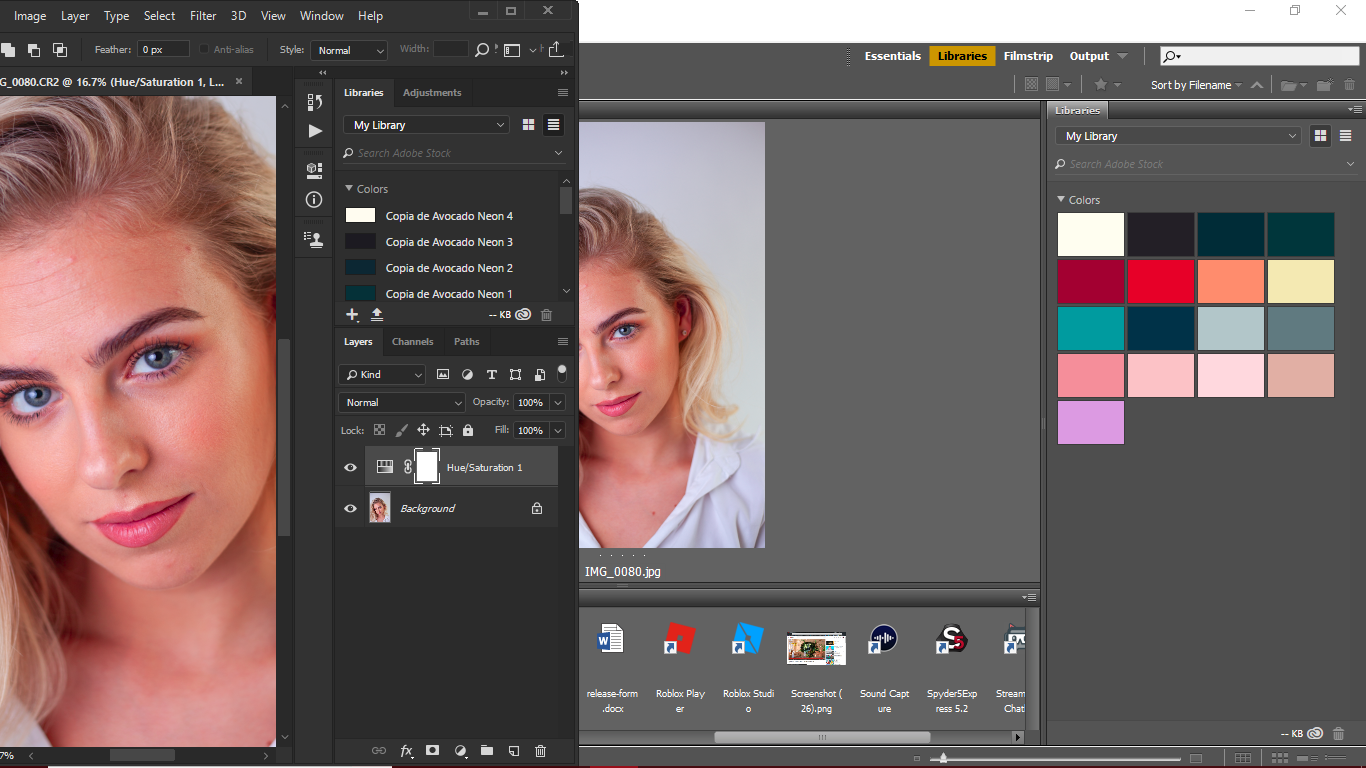This screenshot has width=1366, height=768.
Task: Click the upload icon in Photoshop Libraries panel
Action: [x=377, y=314]
